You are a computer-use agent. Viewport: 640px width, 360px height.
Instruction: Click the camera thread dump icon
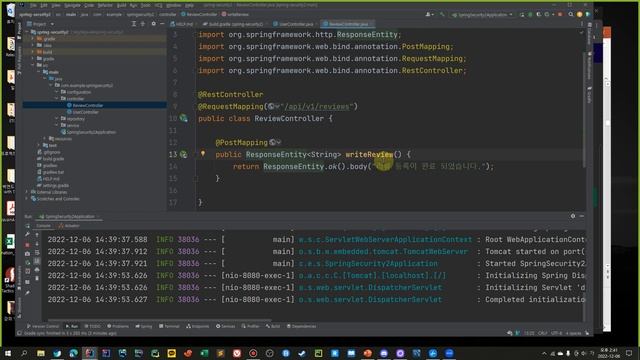point(27,254)
